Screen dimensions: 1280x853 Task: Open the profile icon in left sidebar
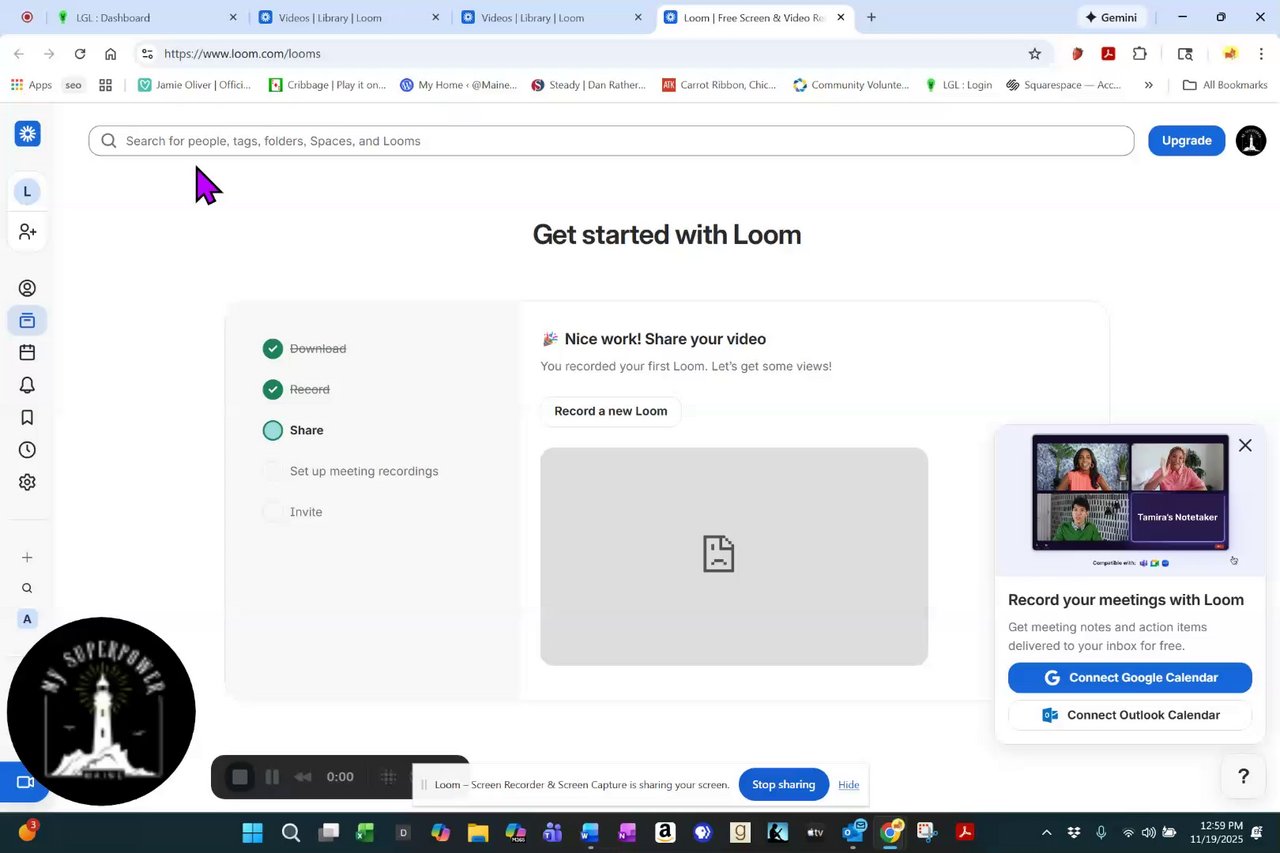tap(27, 288)
